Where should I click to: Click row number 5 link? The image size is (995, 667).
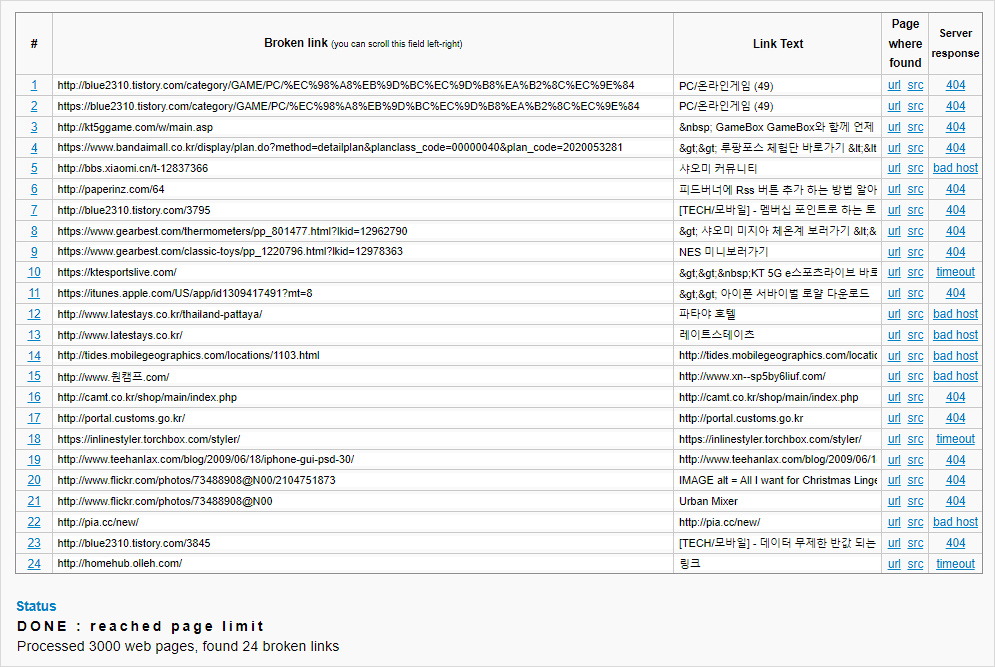tap(34, 168)
